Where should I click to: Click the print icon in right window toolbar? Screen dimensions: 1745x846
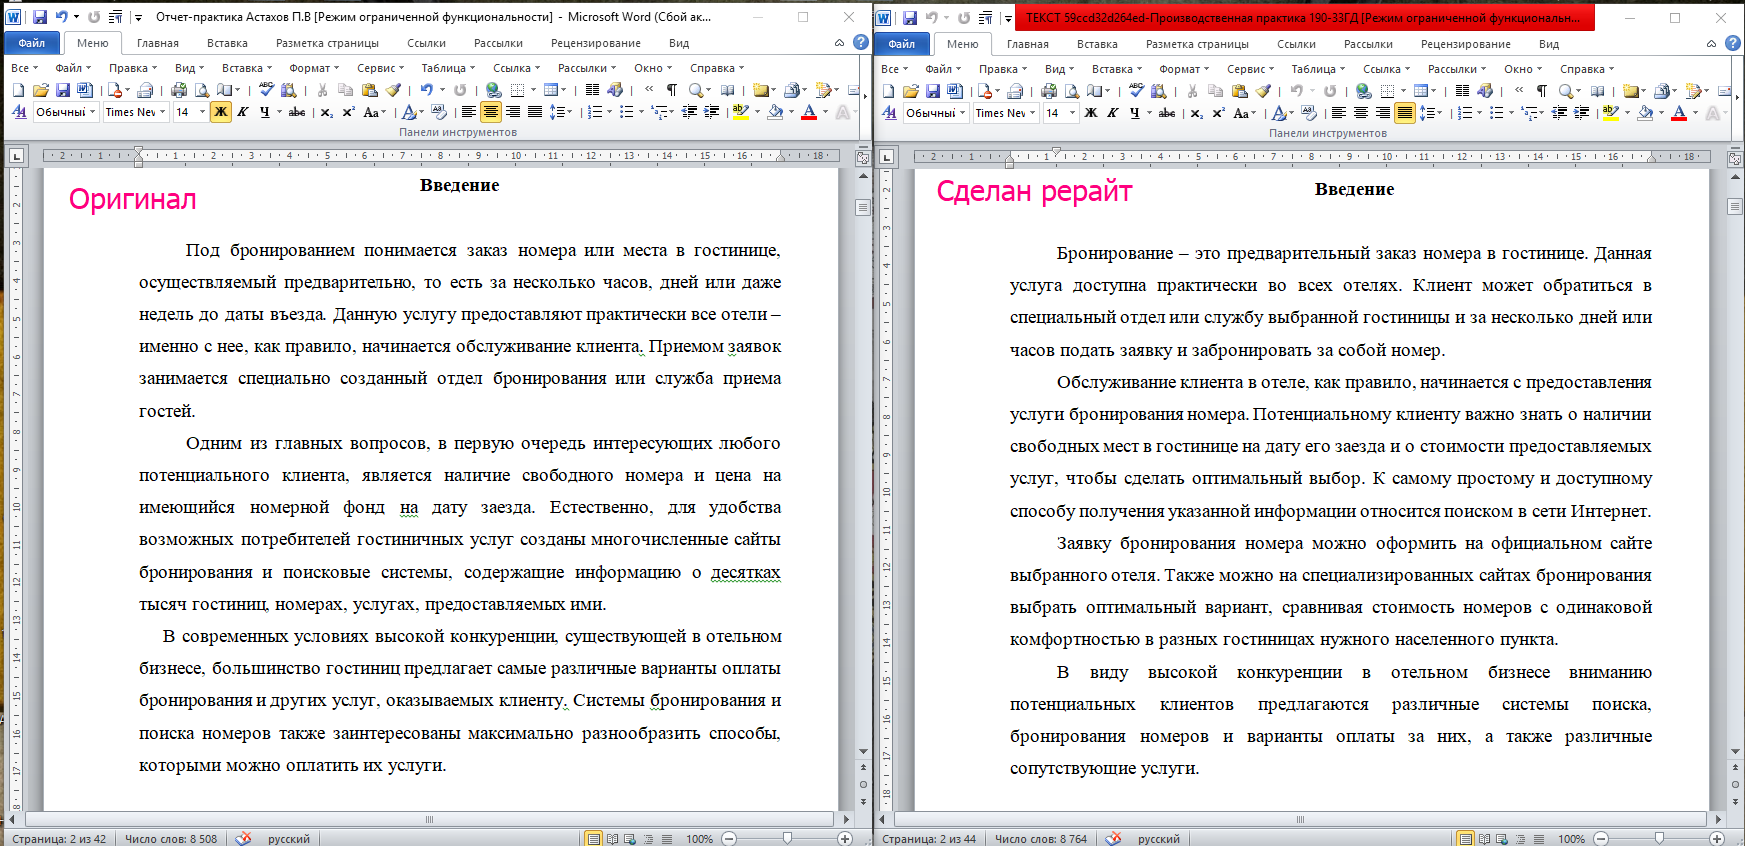tap(1049, 90)
